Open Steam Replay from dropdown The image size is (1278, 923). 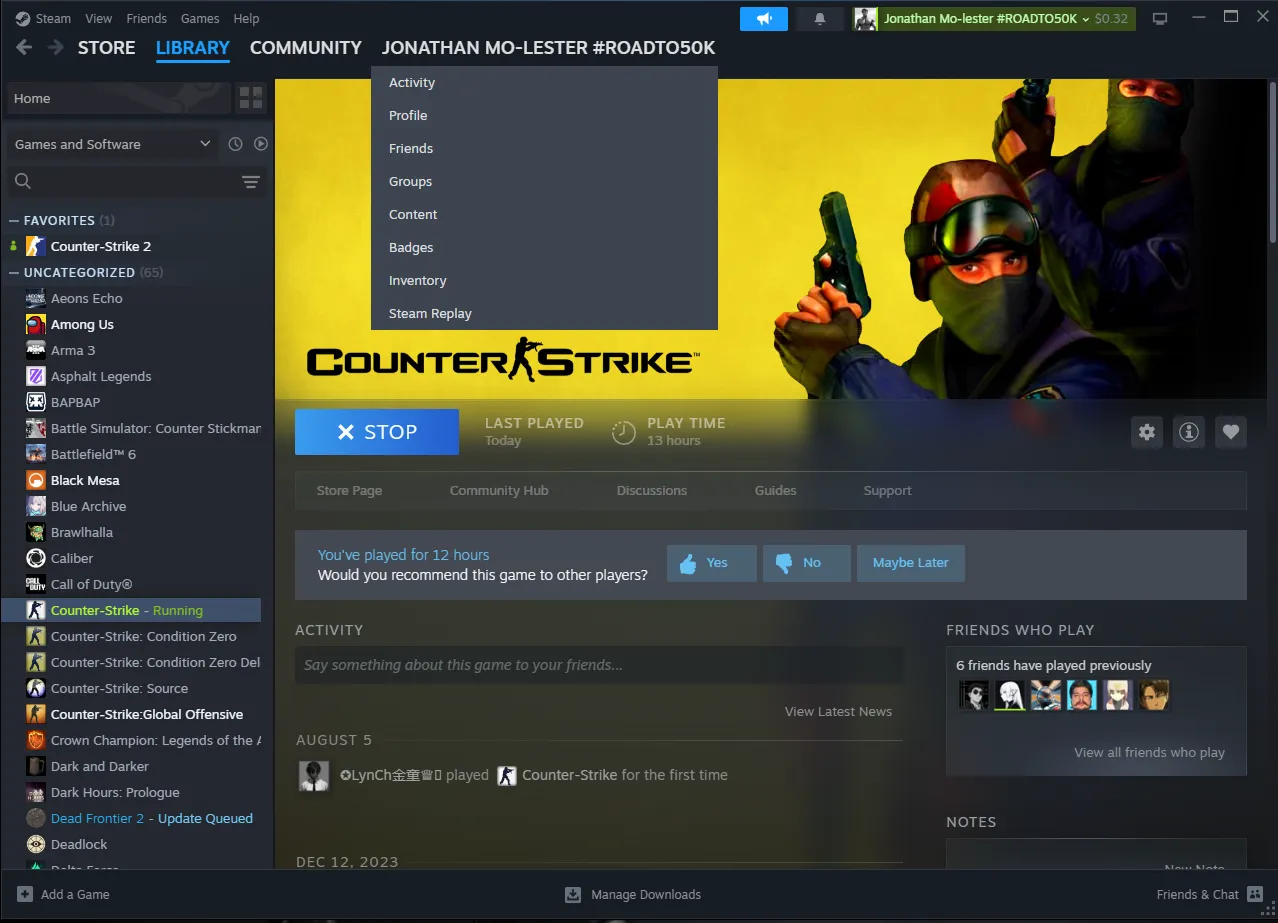tap(544, 313)
